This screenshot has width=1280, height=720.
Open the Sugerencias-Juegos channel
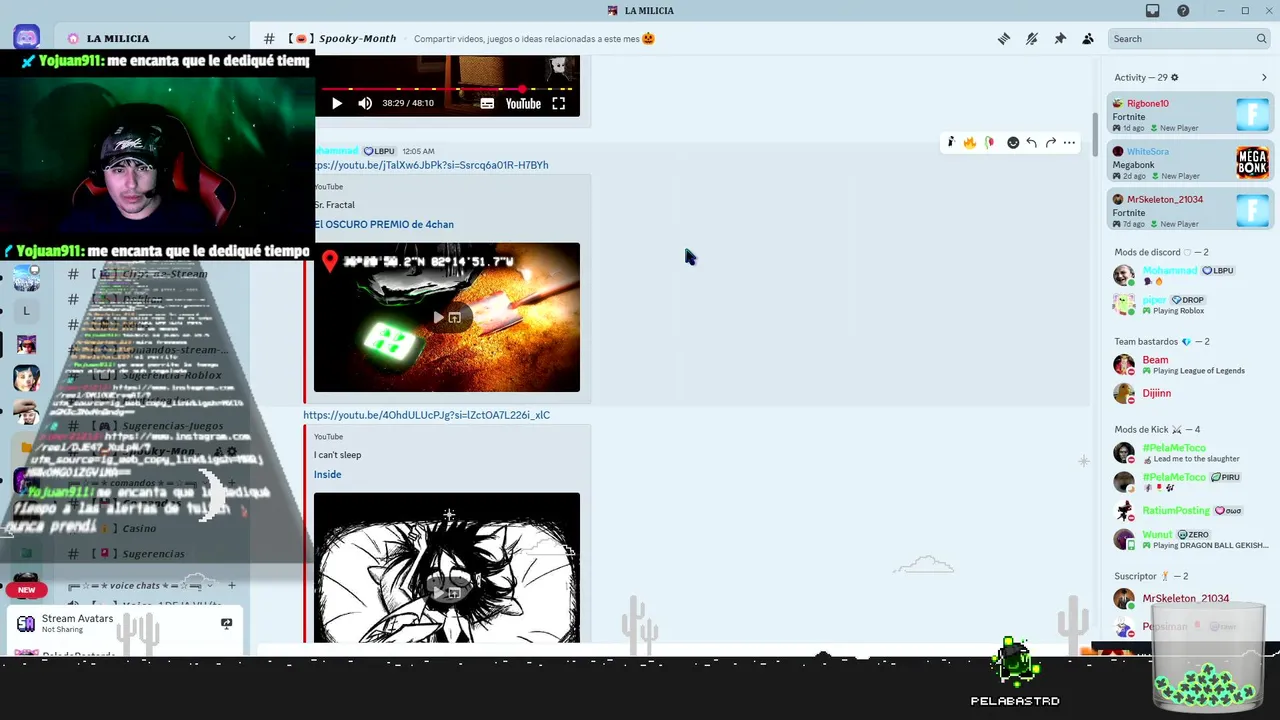click(x=150, y=426)
